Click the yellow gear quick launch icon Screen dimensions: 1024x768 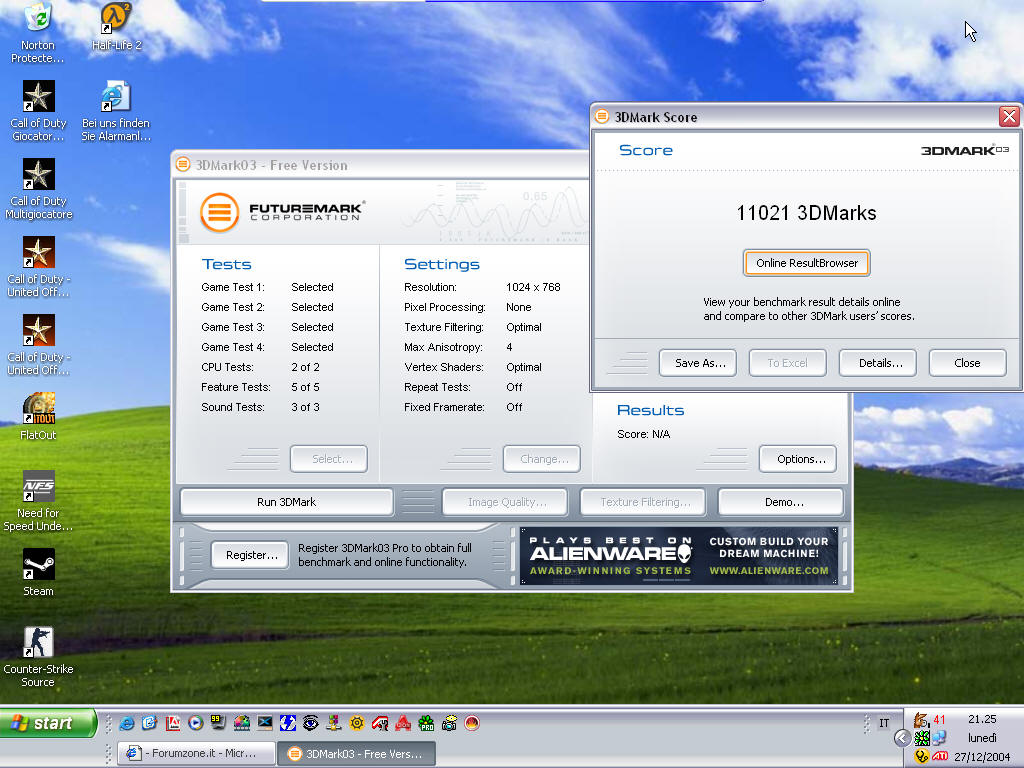[357, 723]
